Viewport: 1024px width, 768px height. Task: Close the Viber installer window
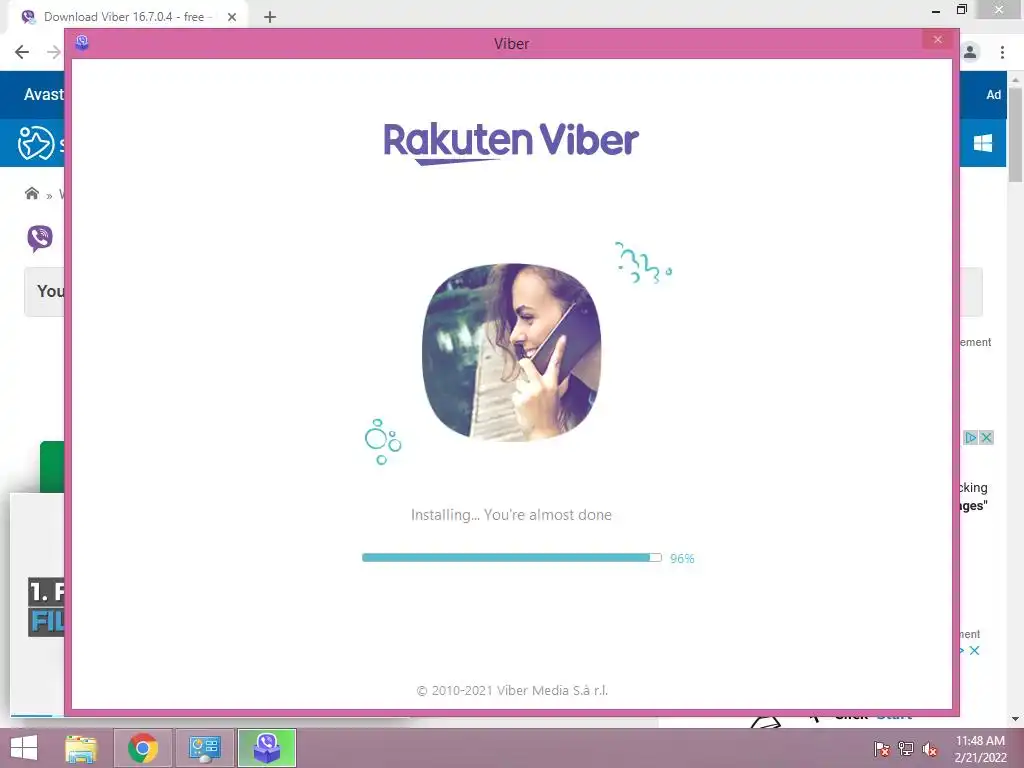[938, 40]
